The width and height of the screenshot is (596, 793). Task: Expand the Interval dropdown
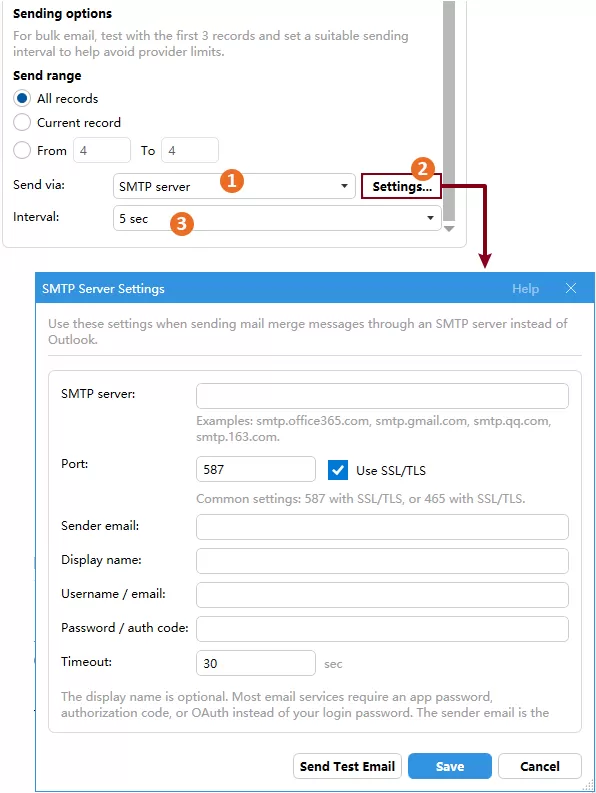click(277, 218)
